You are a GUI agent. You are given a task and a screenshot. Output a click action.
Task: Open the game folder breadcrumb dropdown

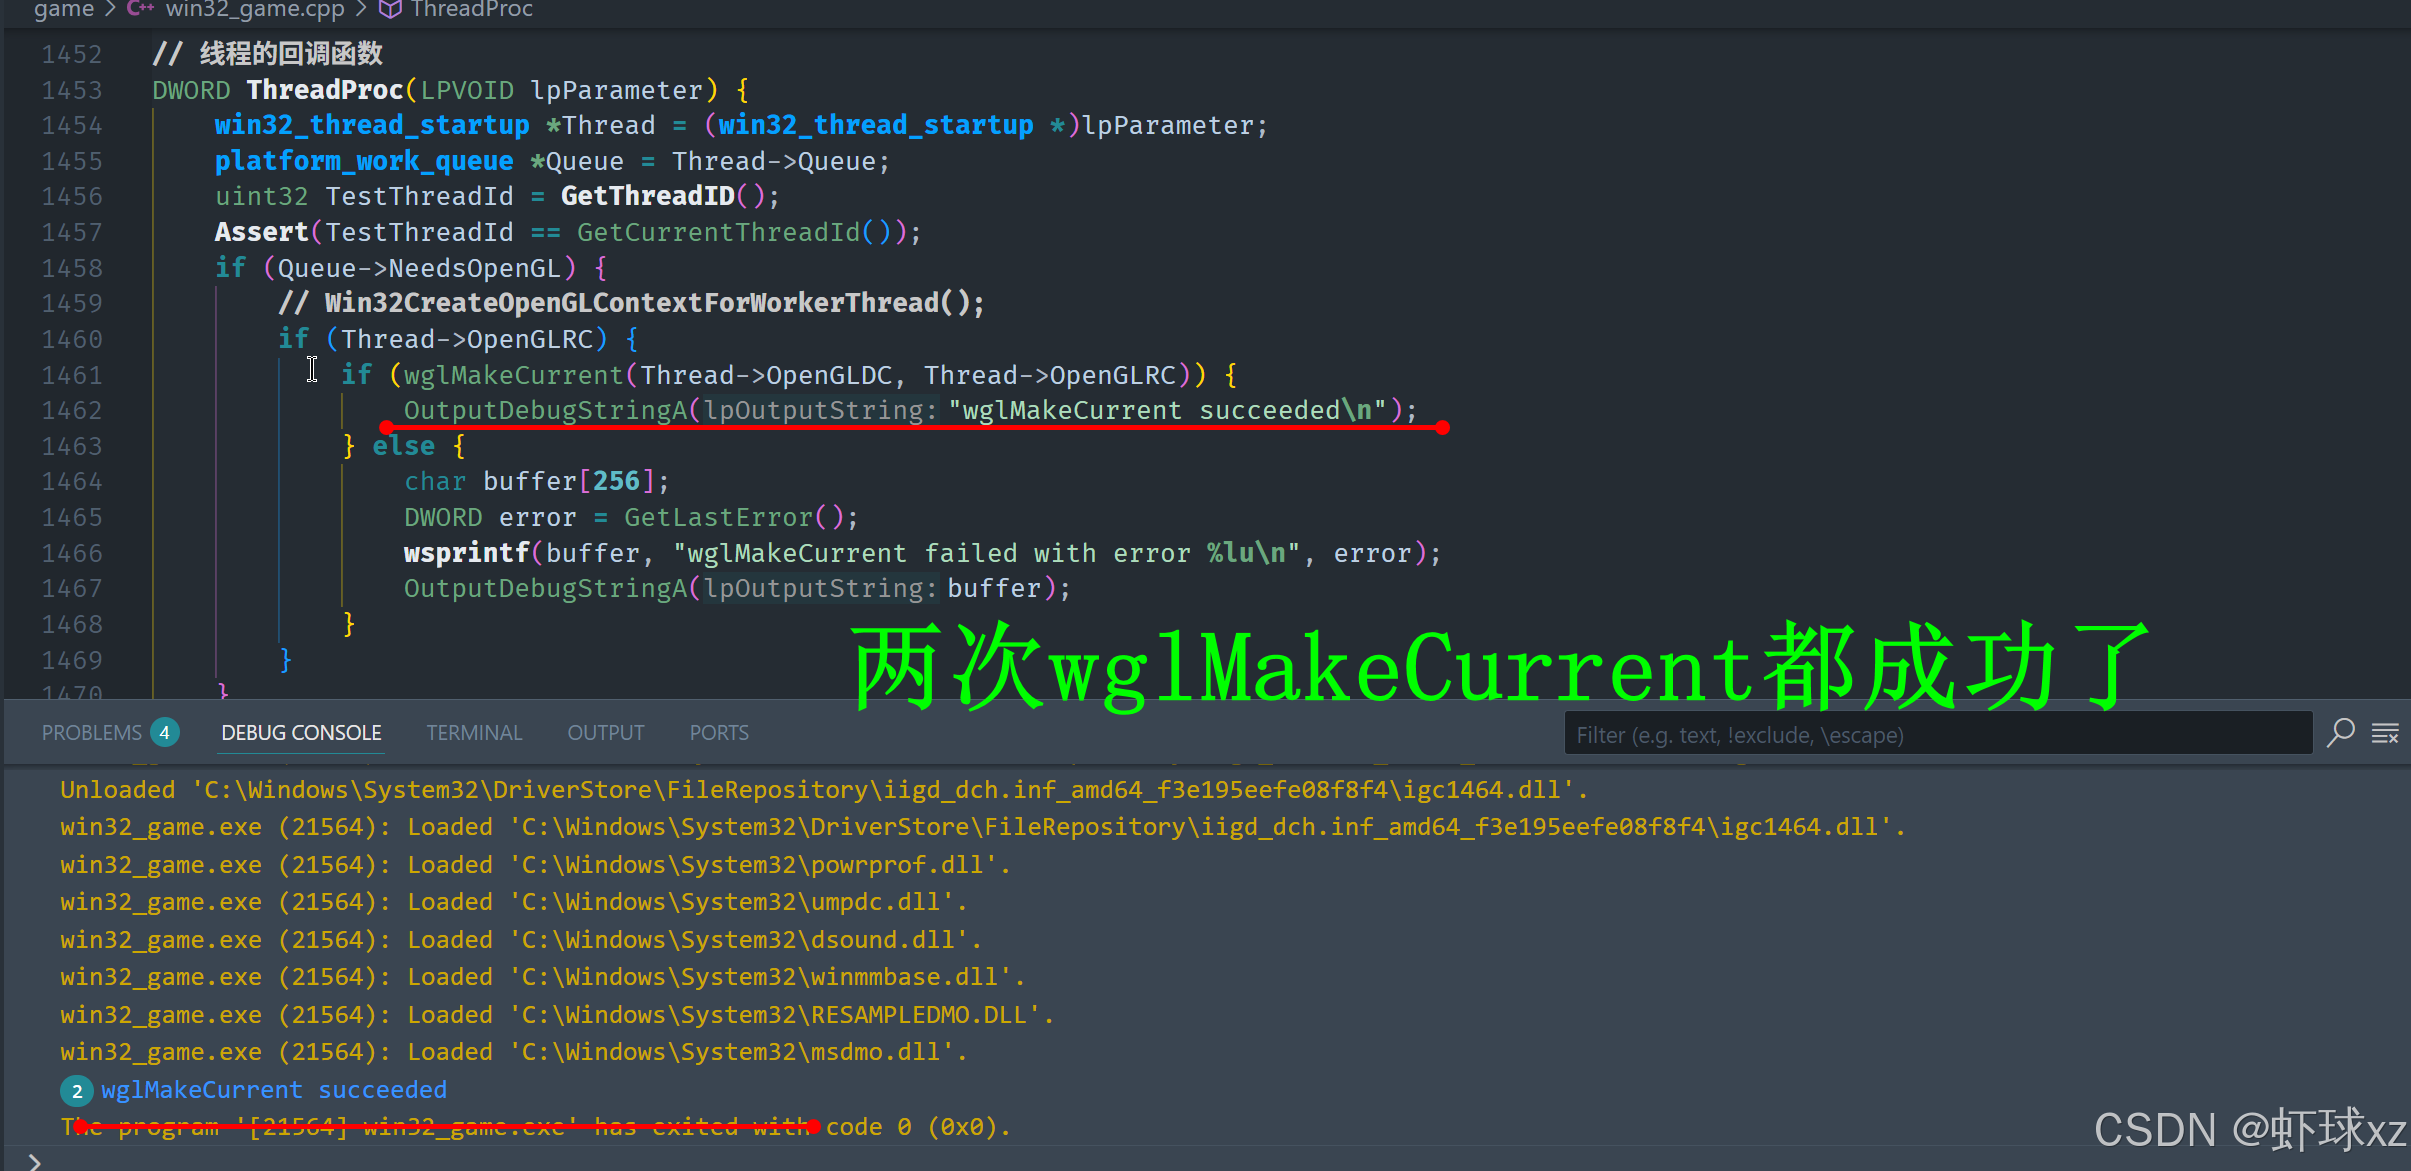(x=64, y=9)
